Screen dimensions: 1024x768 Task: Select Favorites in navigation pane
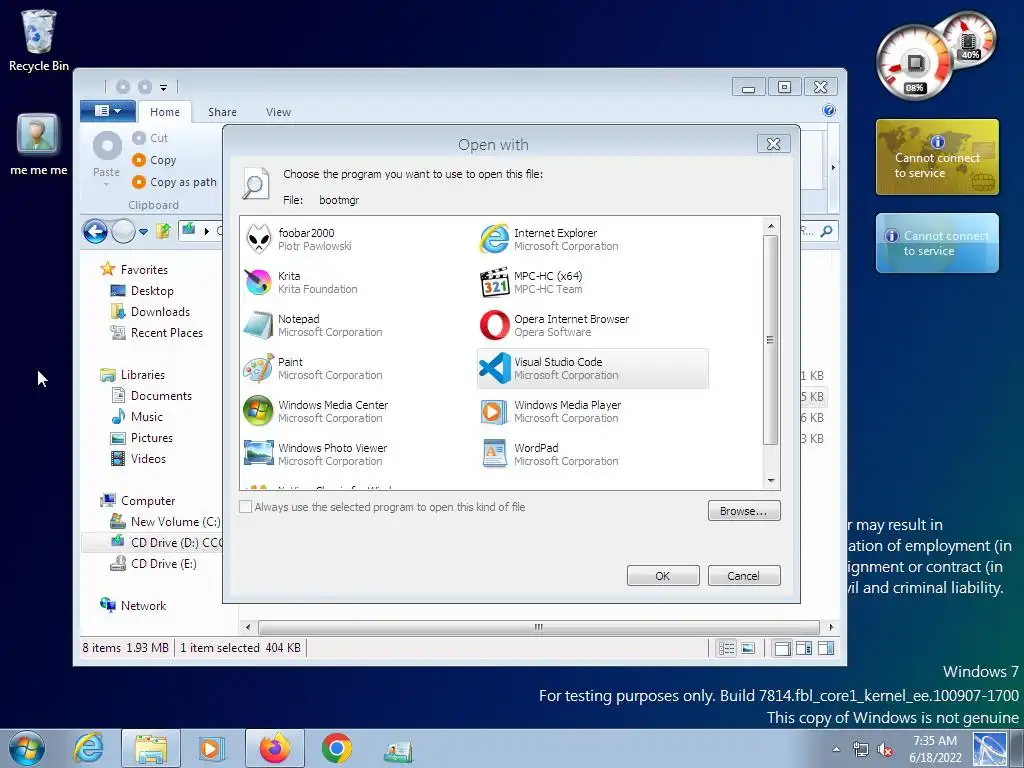pos(135,269)
